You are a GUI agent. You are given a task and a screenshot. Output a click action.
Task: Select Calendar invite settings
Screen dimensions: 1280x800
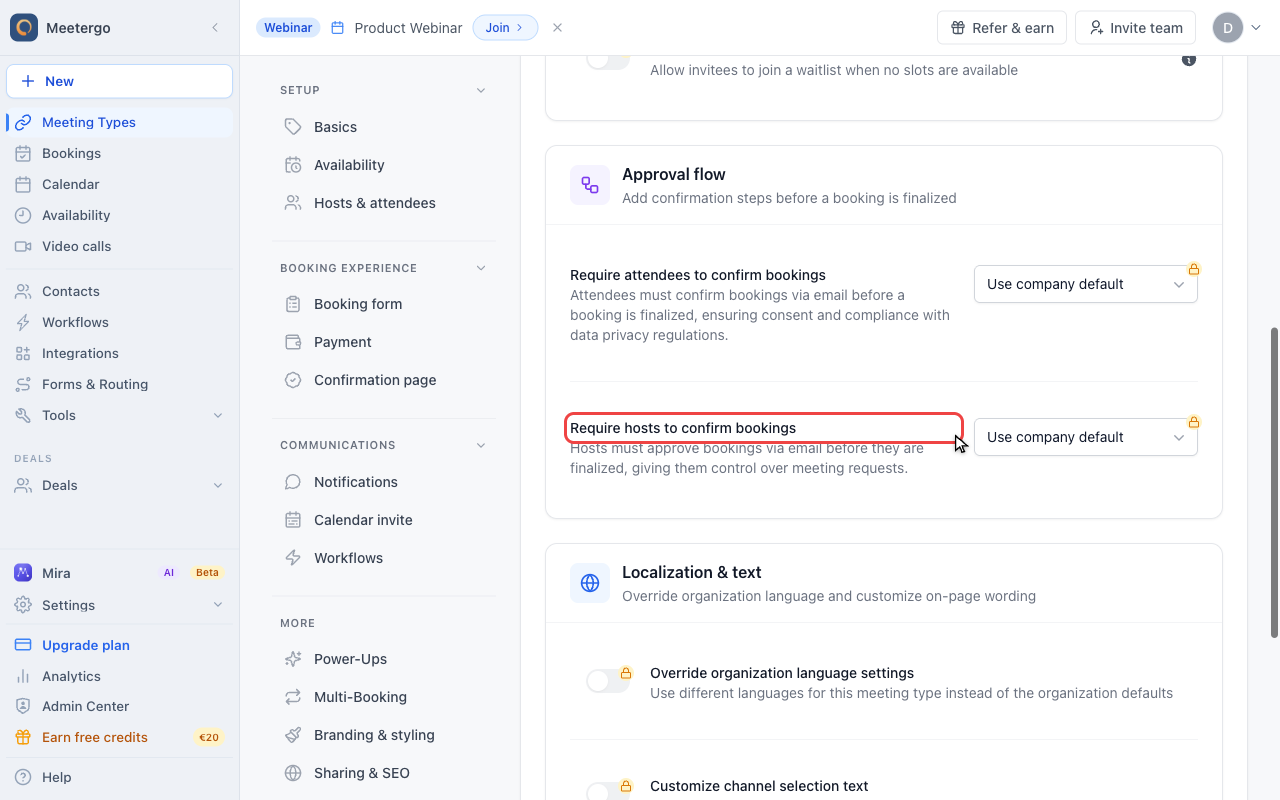click(x=384, y=520)
